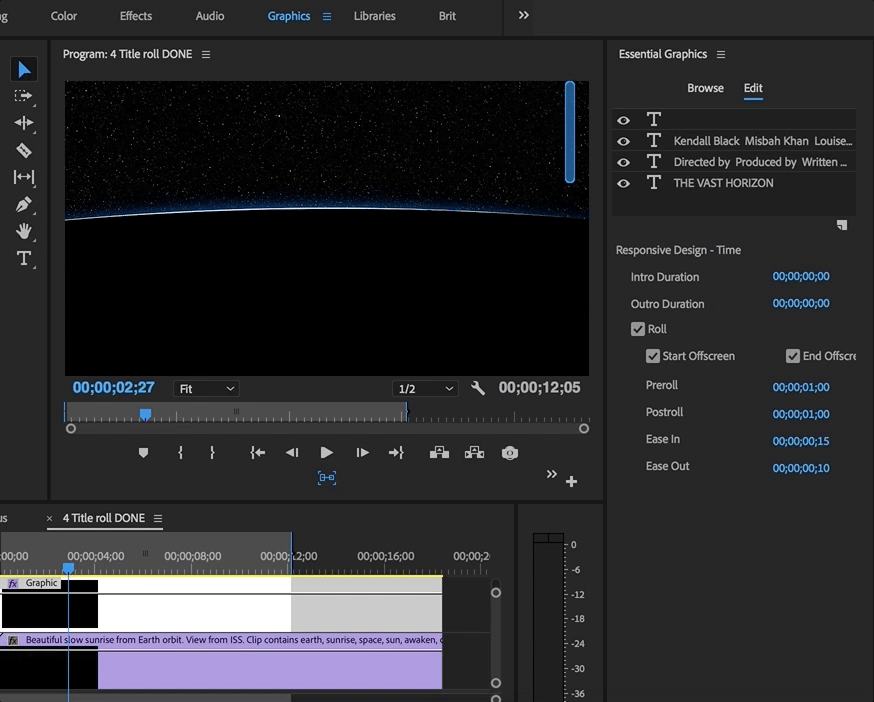
Task: Toggle the Start Offscreen checkbox
Action: pos(653,356)
